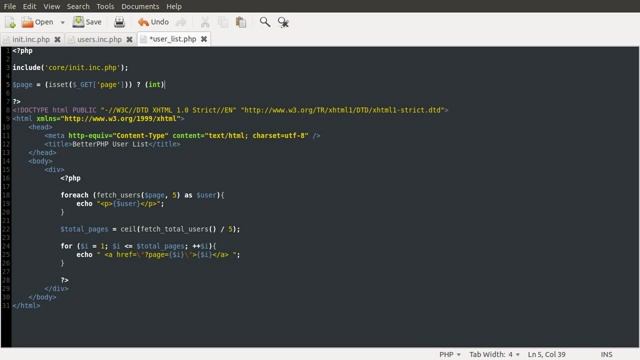Click the echo $user paragraph line

120,204
